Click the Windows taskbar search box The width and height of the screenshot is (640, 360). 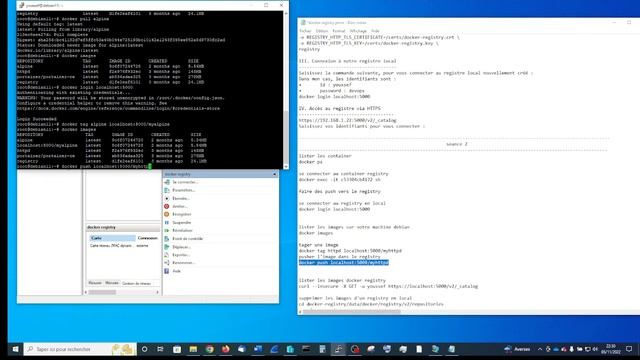(80, 349)
